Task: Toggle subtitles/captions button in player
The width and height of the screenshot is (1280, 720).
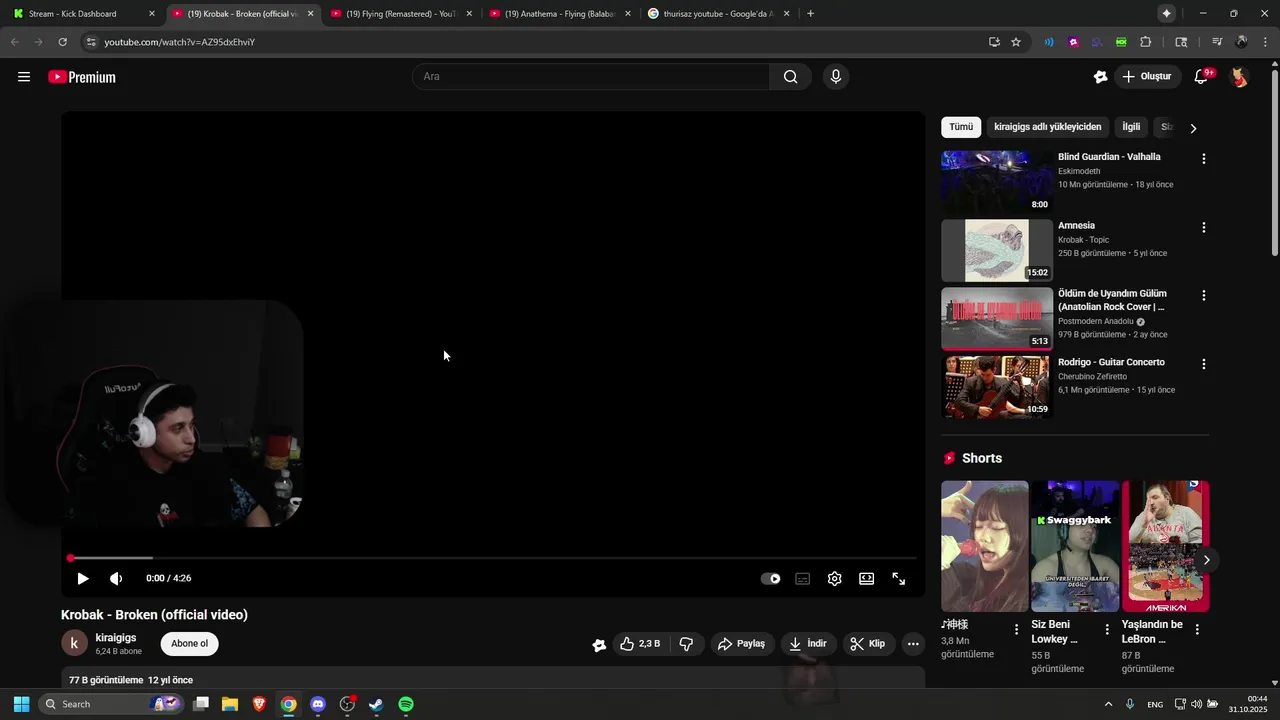Action: tap(802, 578)
